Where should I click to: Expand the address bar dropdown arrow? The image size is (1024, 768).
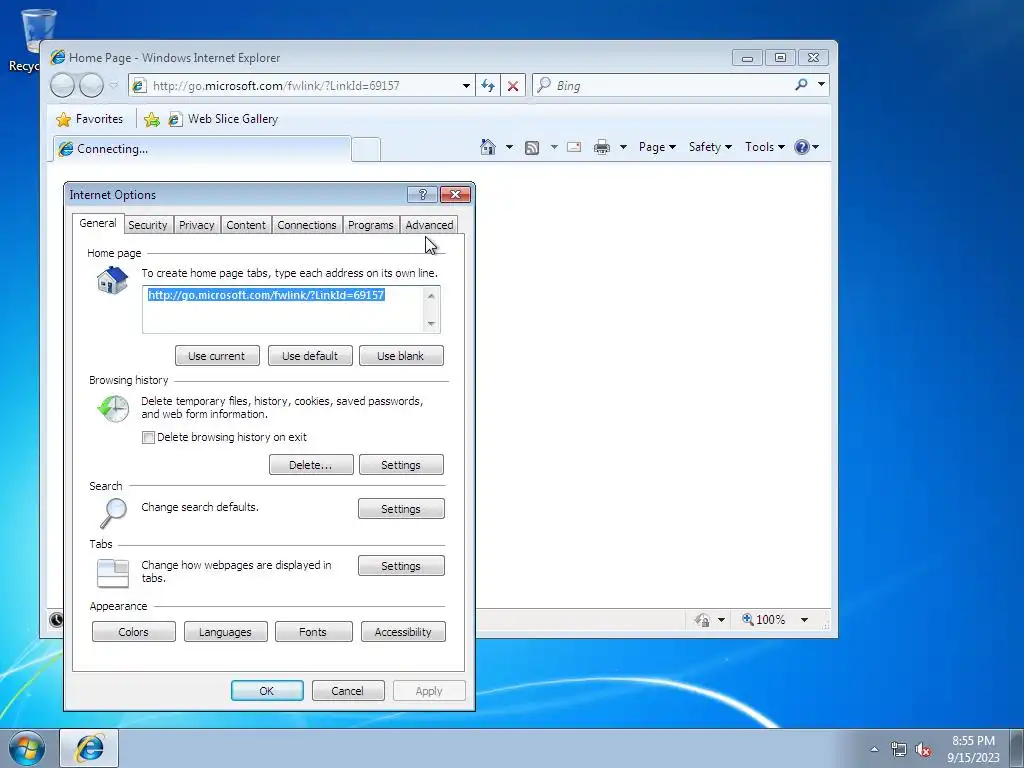(x=466, y=86)
